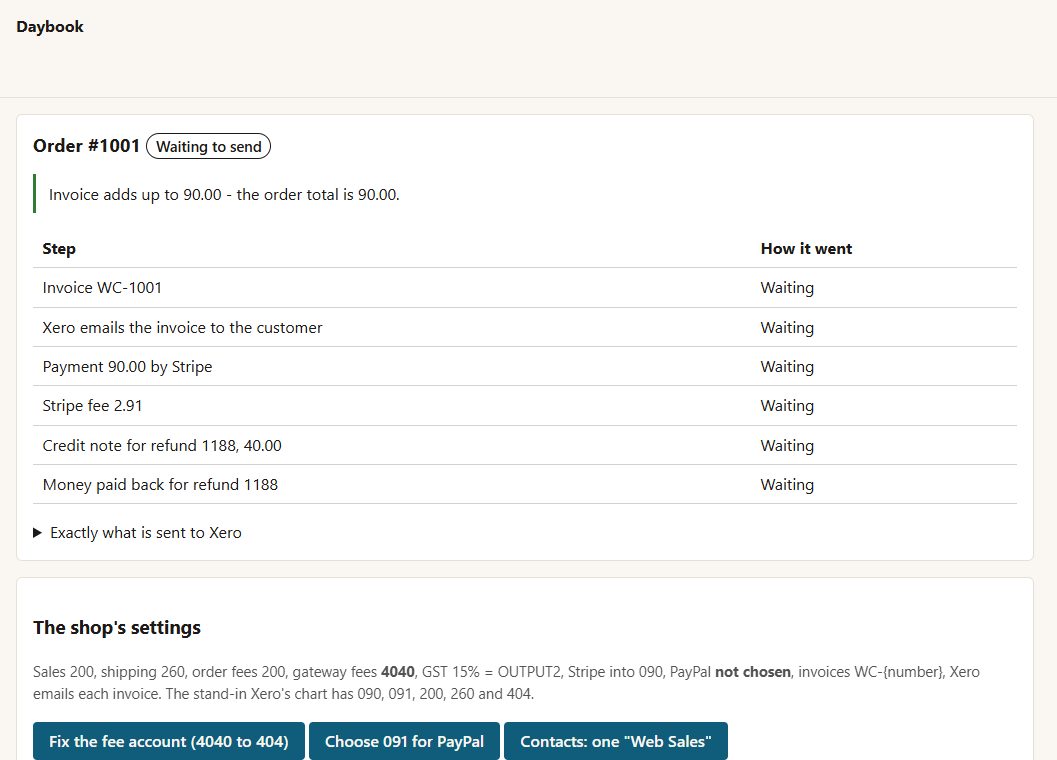Click Waiting status for Xero emails the invoice
Screen dimensions: 1057x760
point(787,328)
